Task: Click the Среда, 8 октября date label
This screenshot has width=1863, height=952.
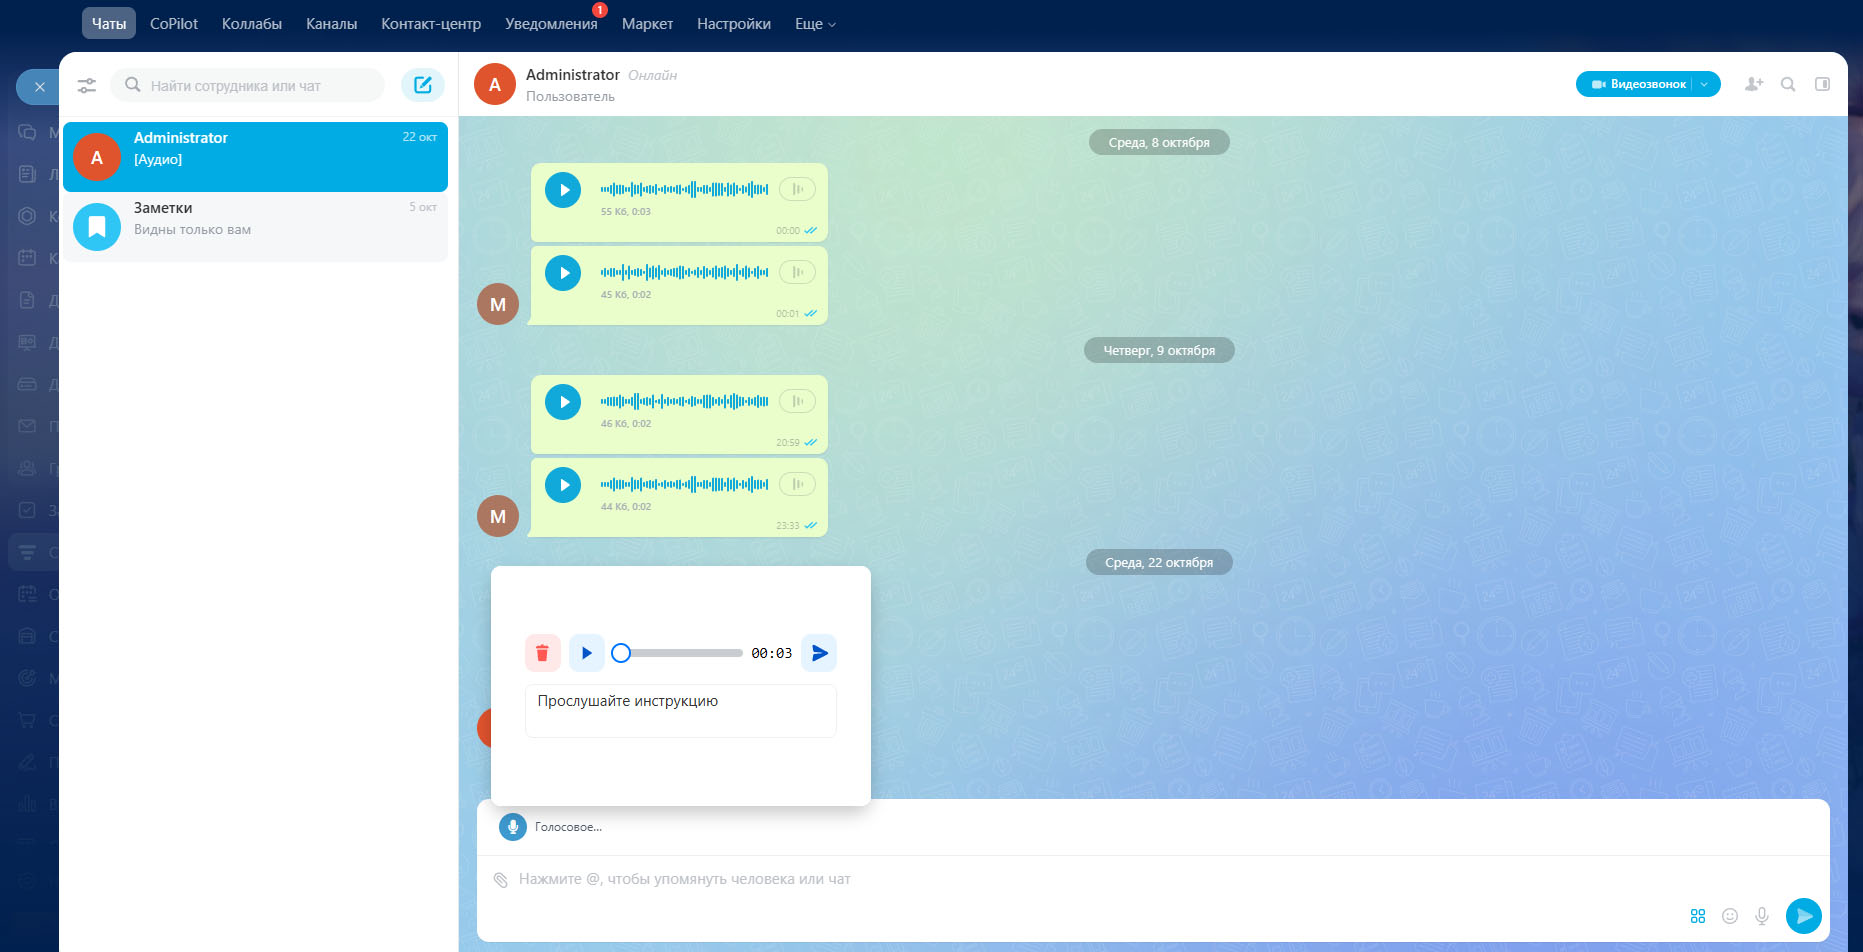Action: point(1159,143)
